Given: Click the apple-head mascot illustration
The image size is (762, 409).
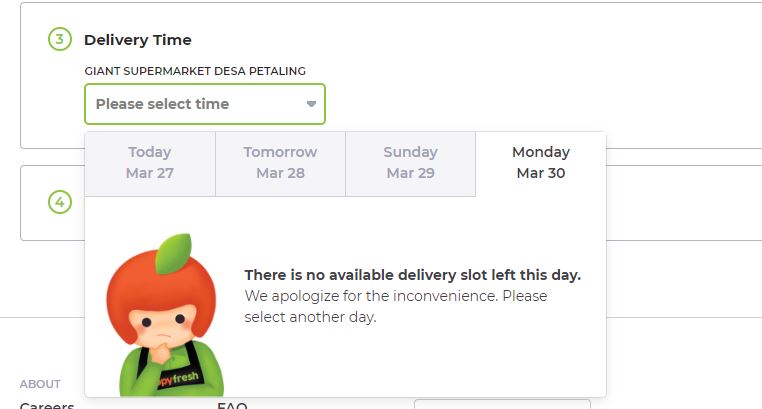Looking at the screenshot, I should 164,315.
